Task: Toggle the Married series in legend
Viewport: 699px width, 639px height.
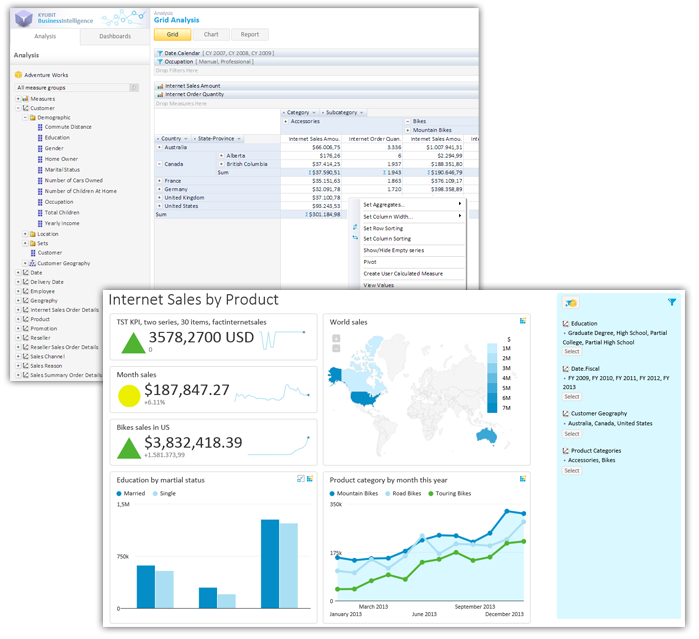Action: pyautogui.click(x=136, y=493)
